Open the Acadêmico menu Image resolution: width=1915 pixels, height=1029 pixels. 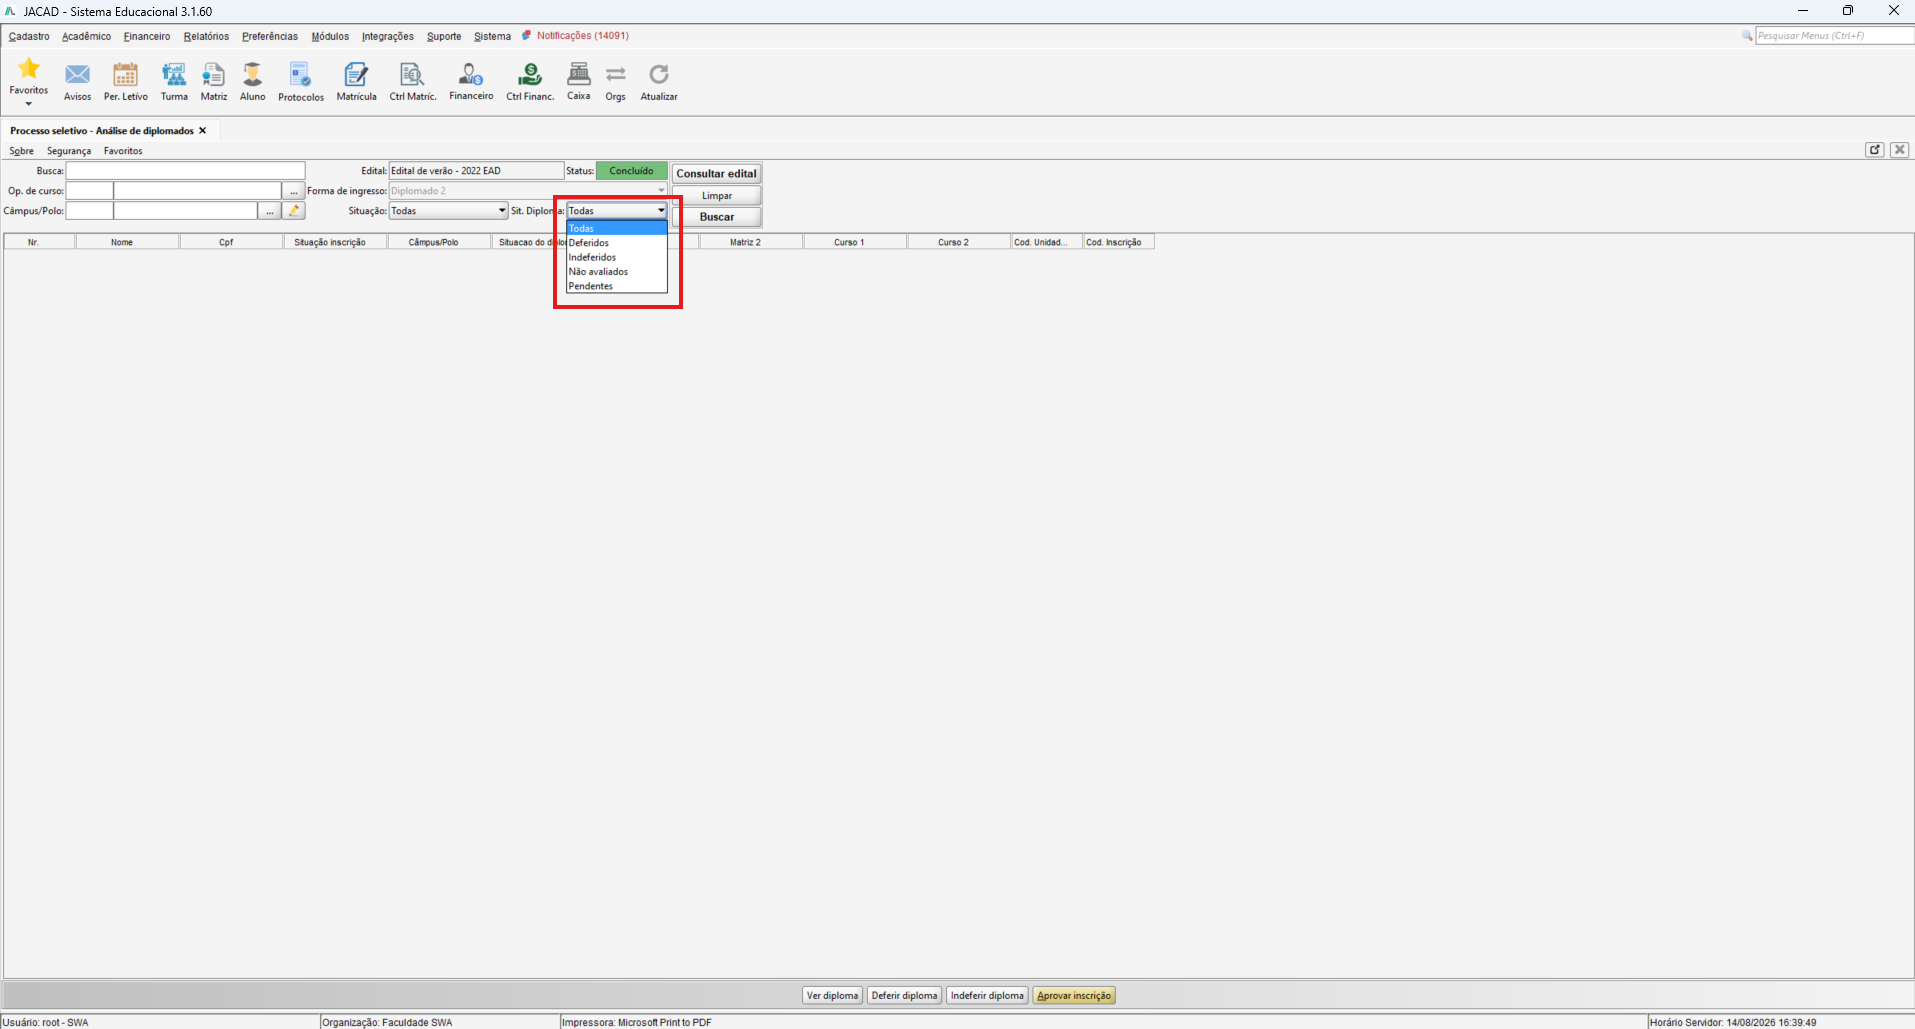click(x=86, y=36)
